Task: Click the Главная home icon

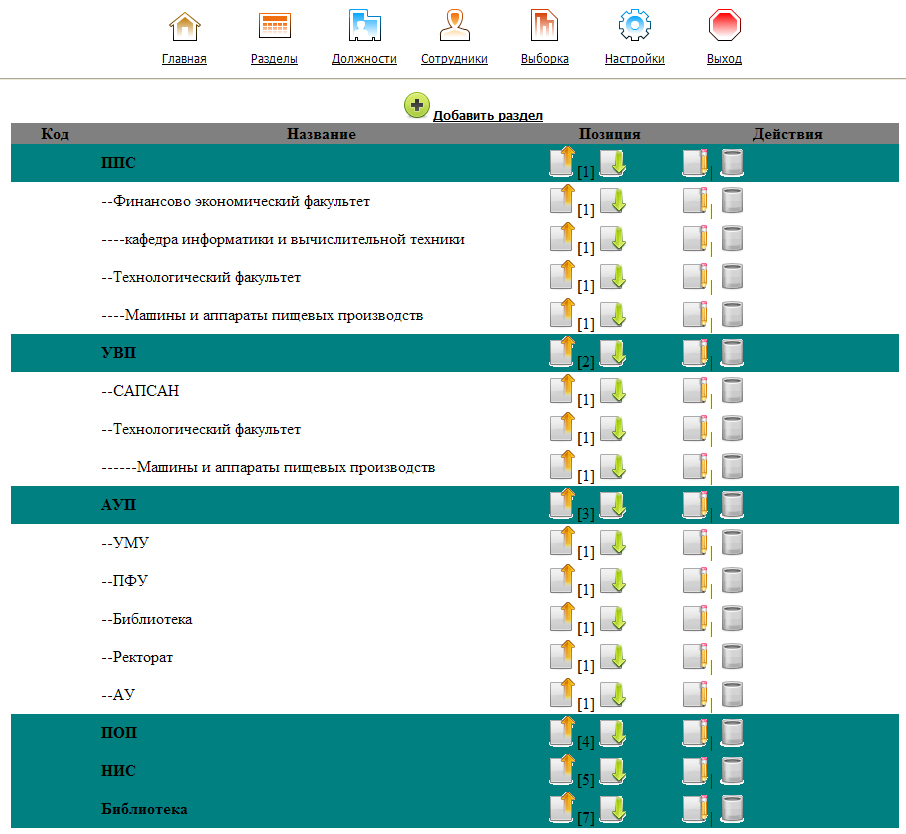Action: pyautogui.click(x=184, y=26)
